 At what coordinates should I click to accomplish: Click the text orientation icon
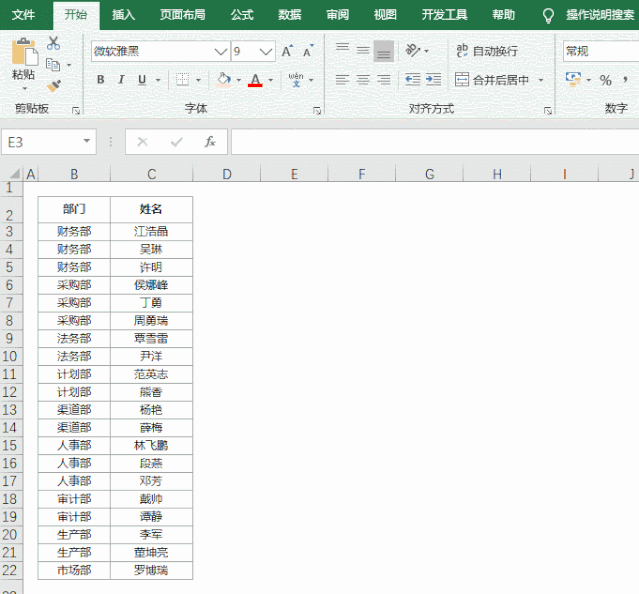412,51
